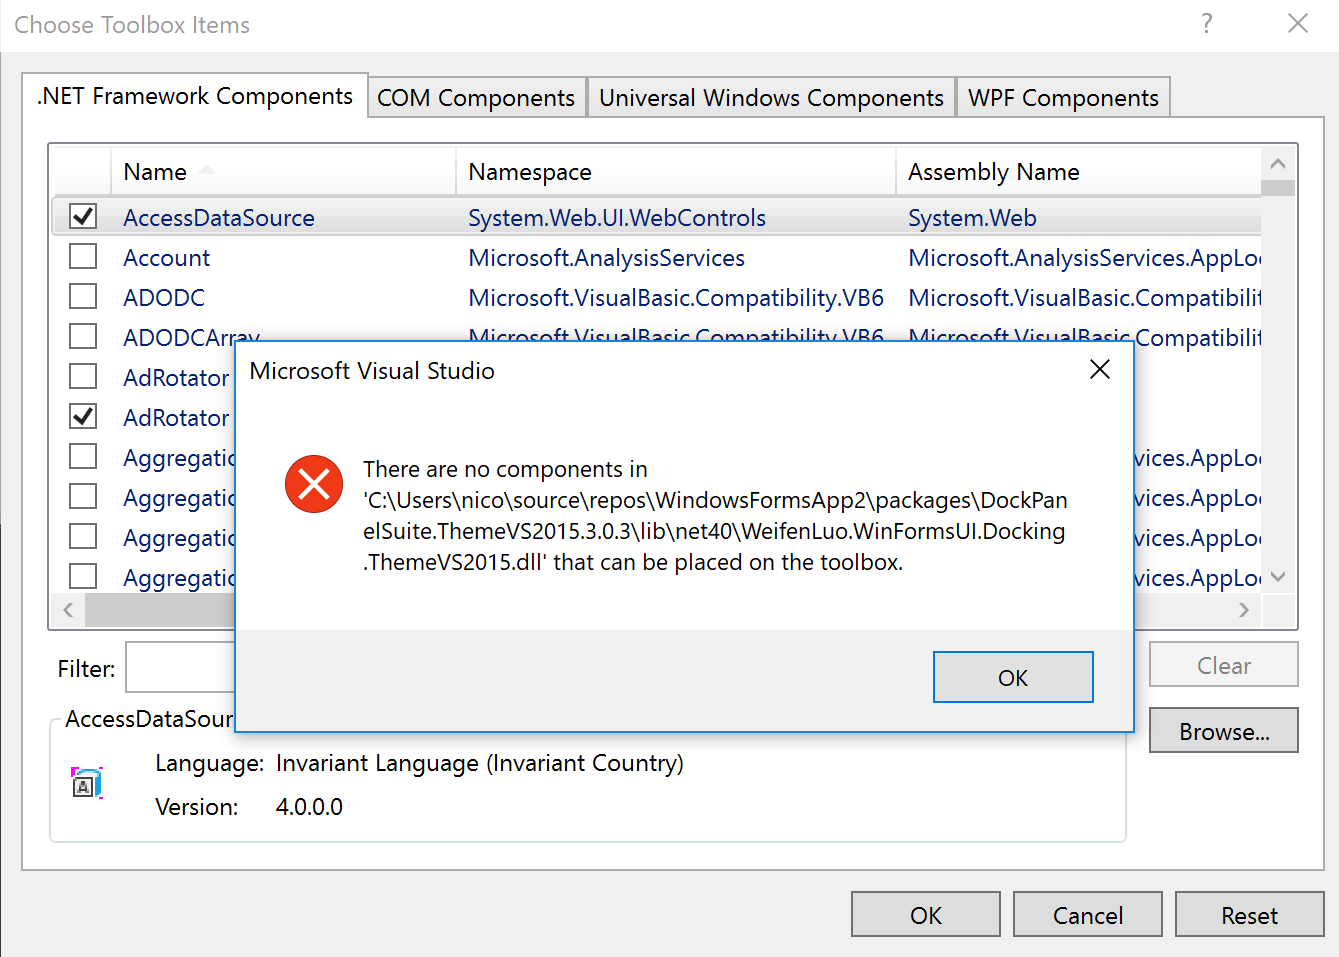Viewport: 1339px width, 957px height.
Task: Open the COM Components tab
Action: 476,98
